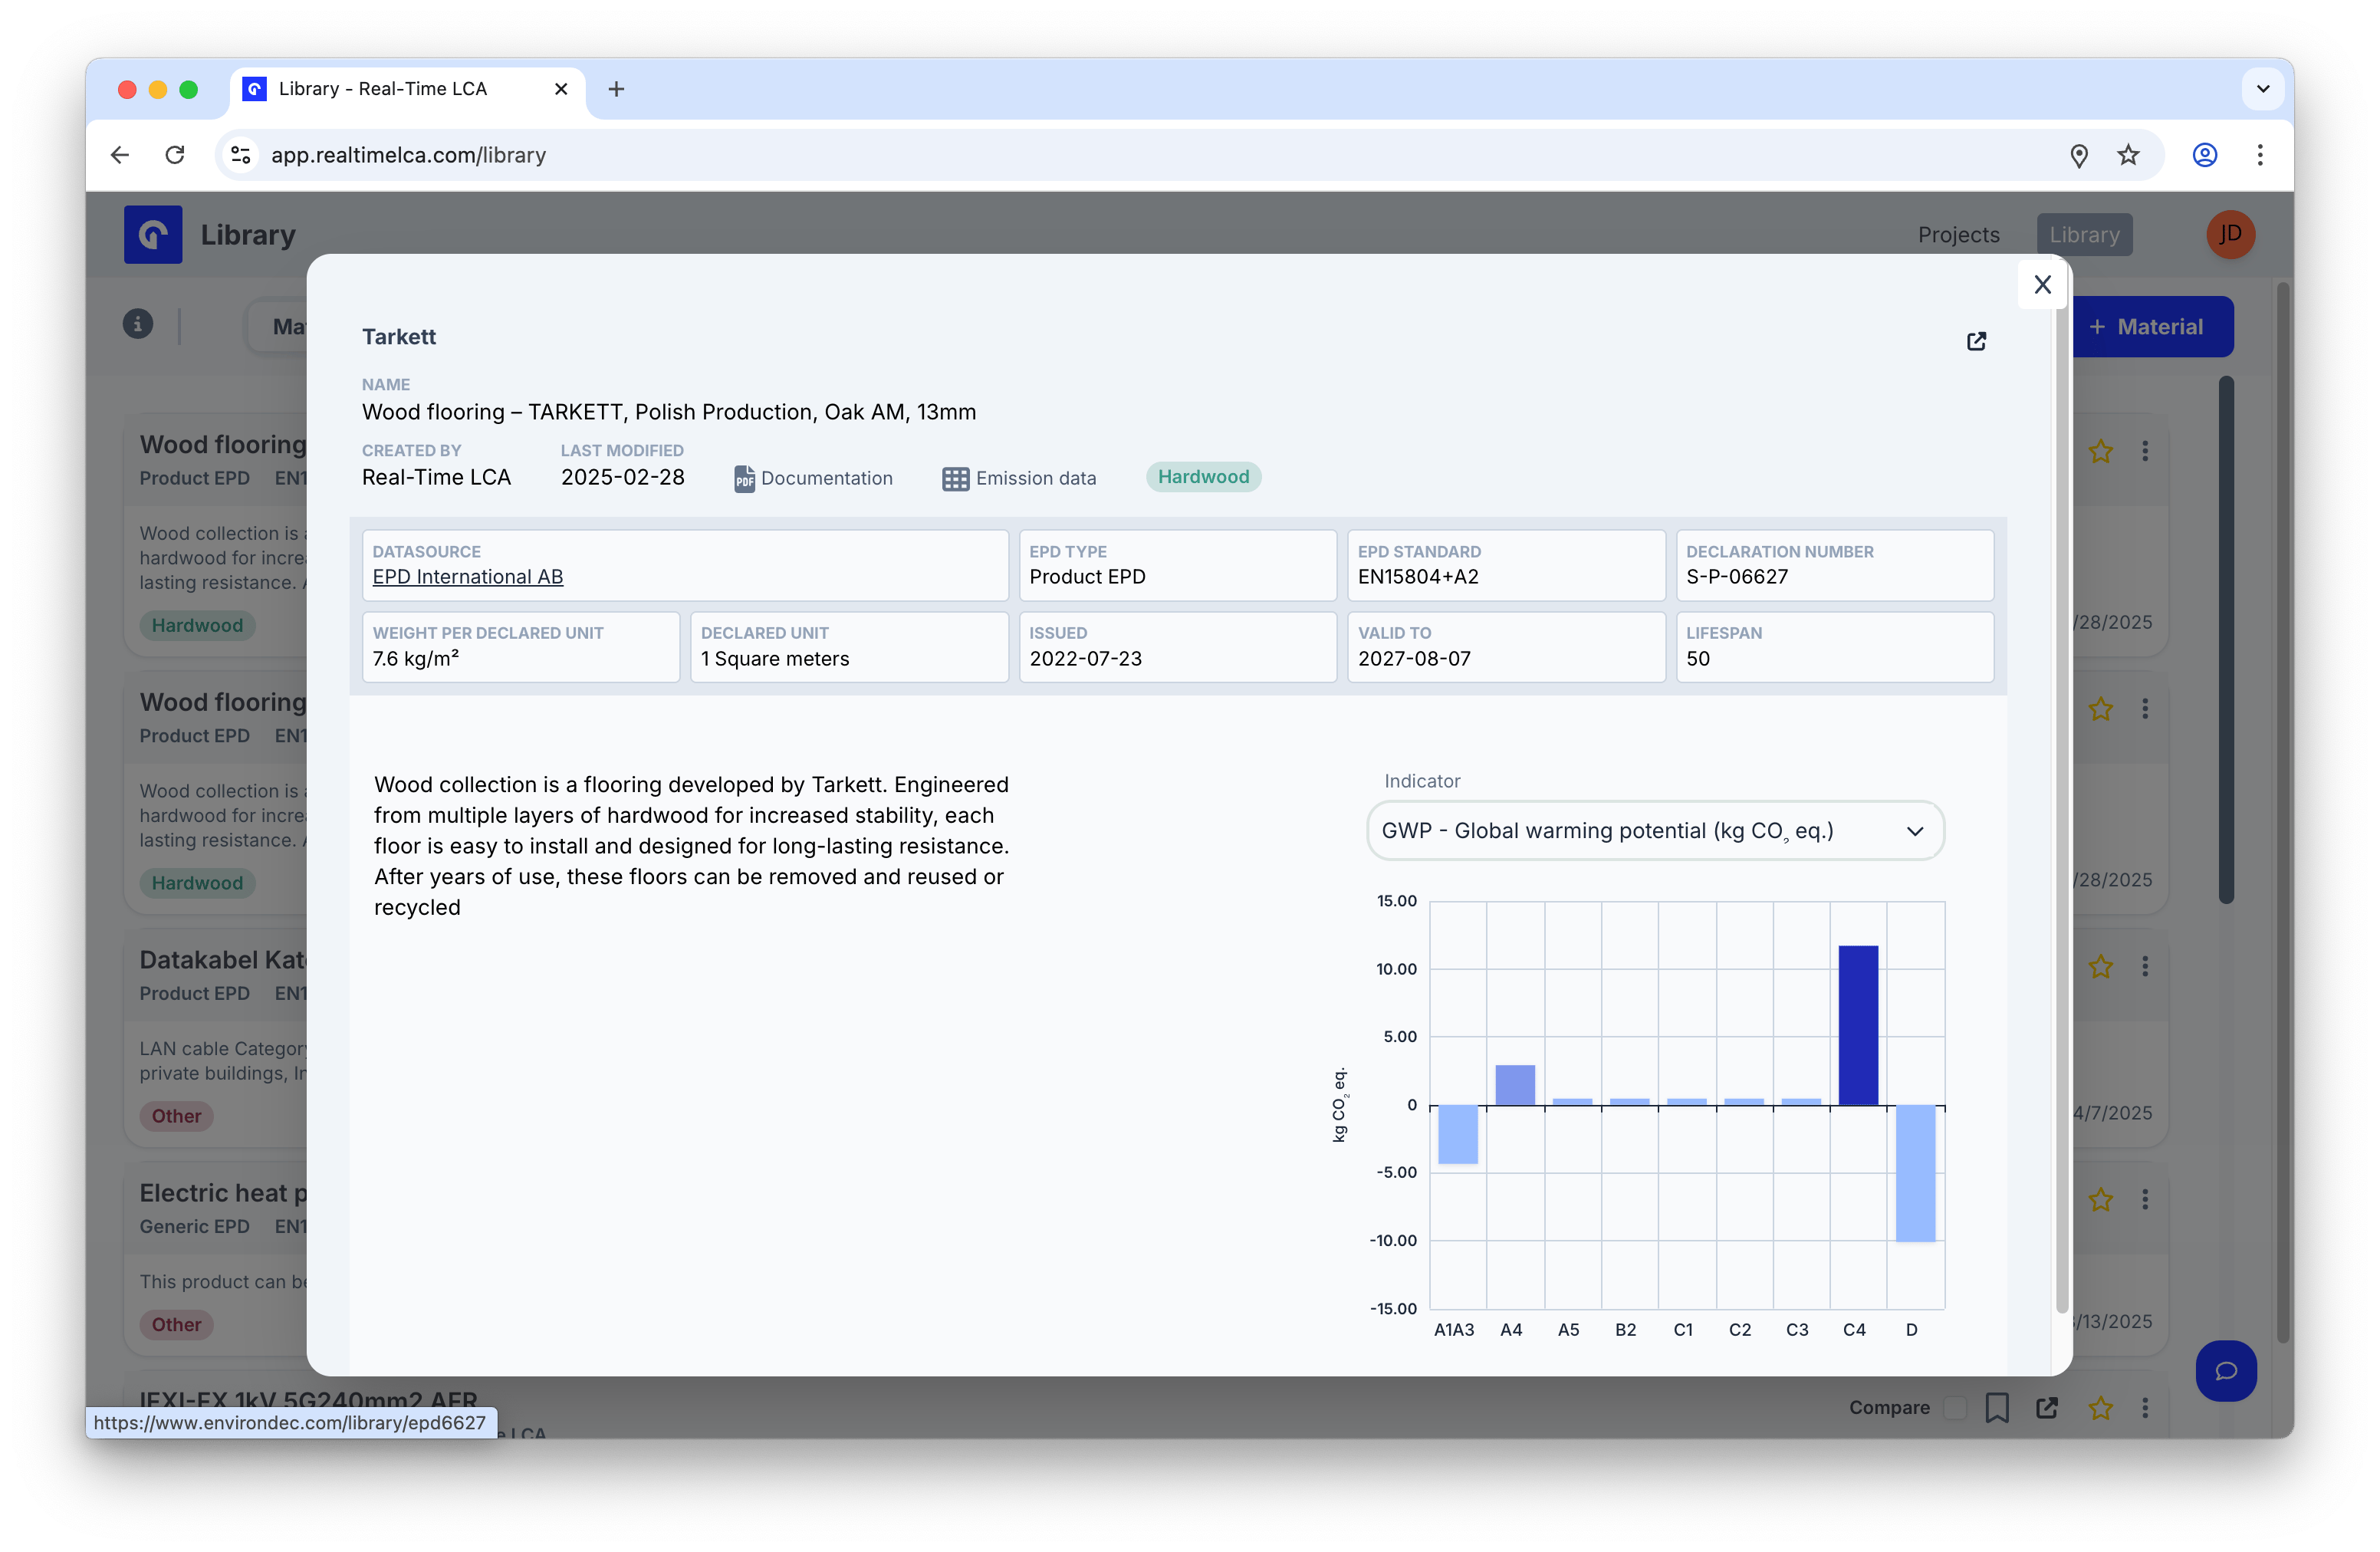Click the page scrollbar on the window edge
Screen dimensions: 2380x1552
point(2284,812)
